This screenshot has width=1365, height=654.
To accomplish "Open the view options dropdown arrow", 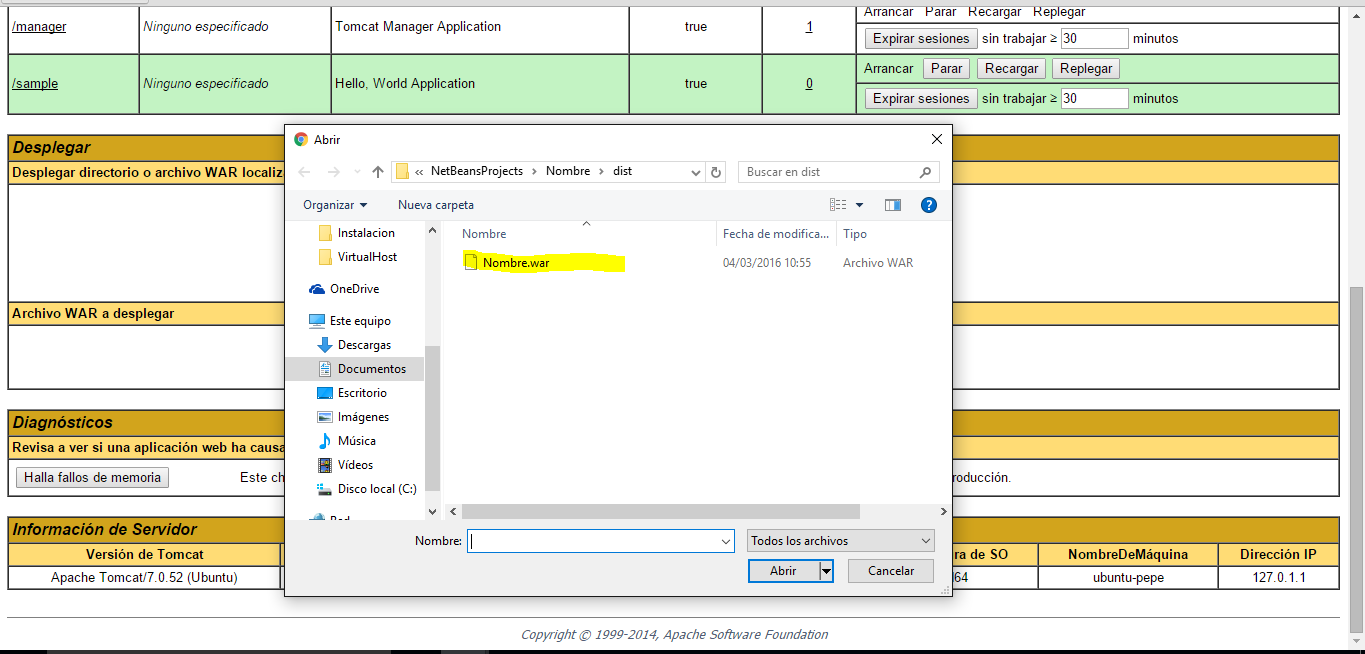I will [x=859, y=205].
